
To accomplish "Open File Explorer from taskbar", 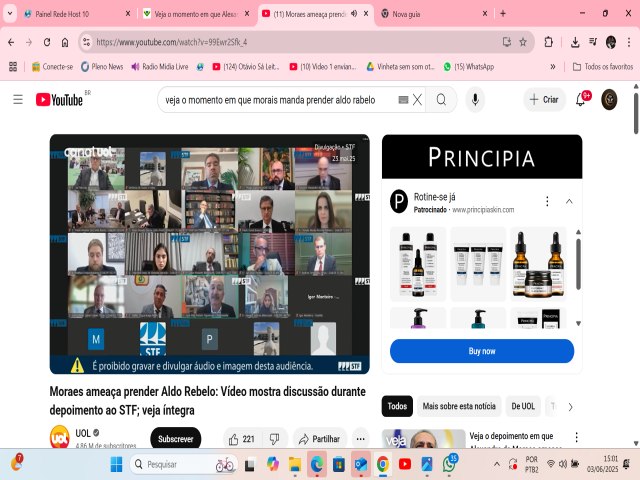I will click(294, 464).
